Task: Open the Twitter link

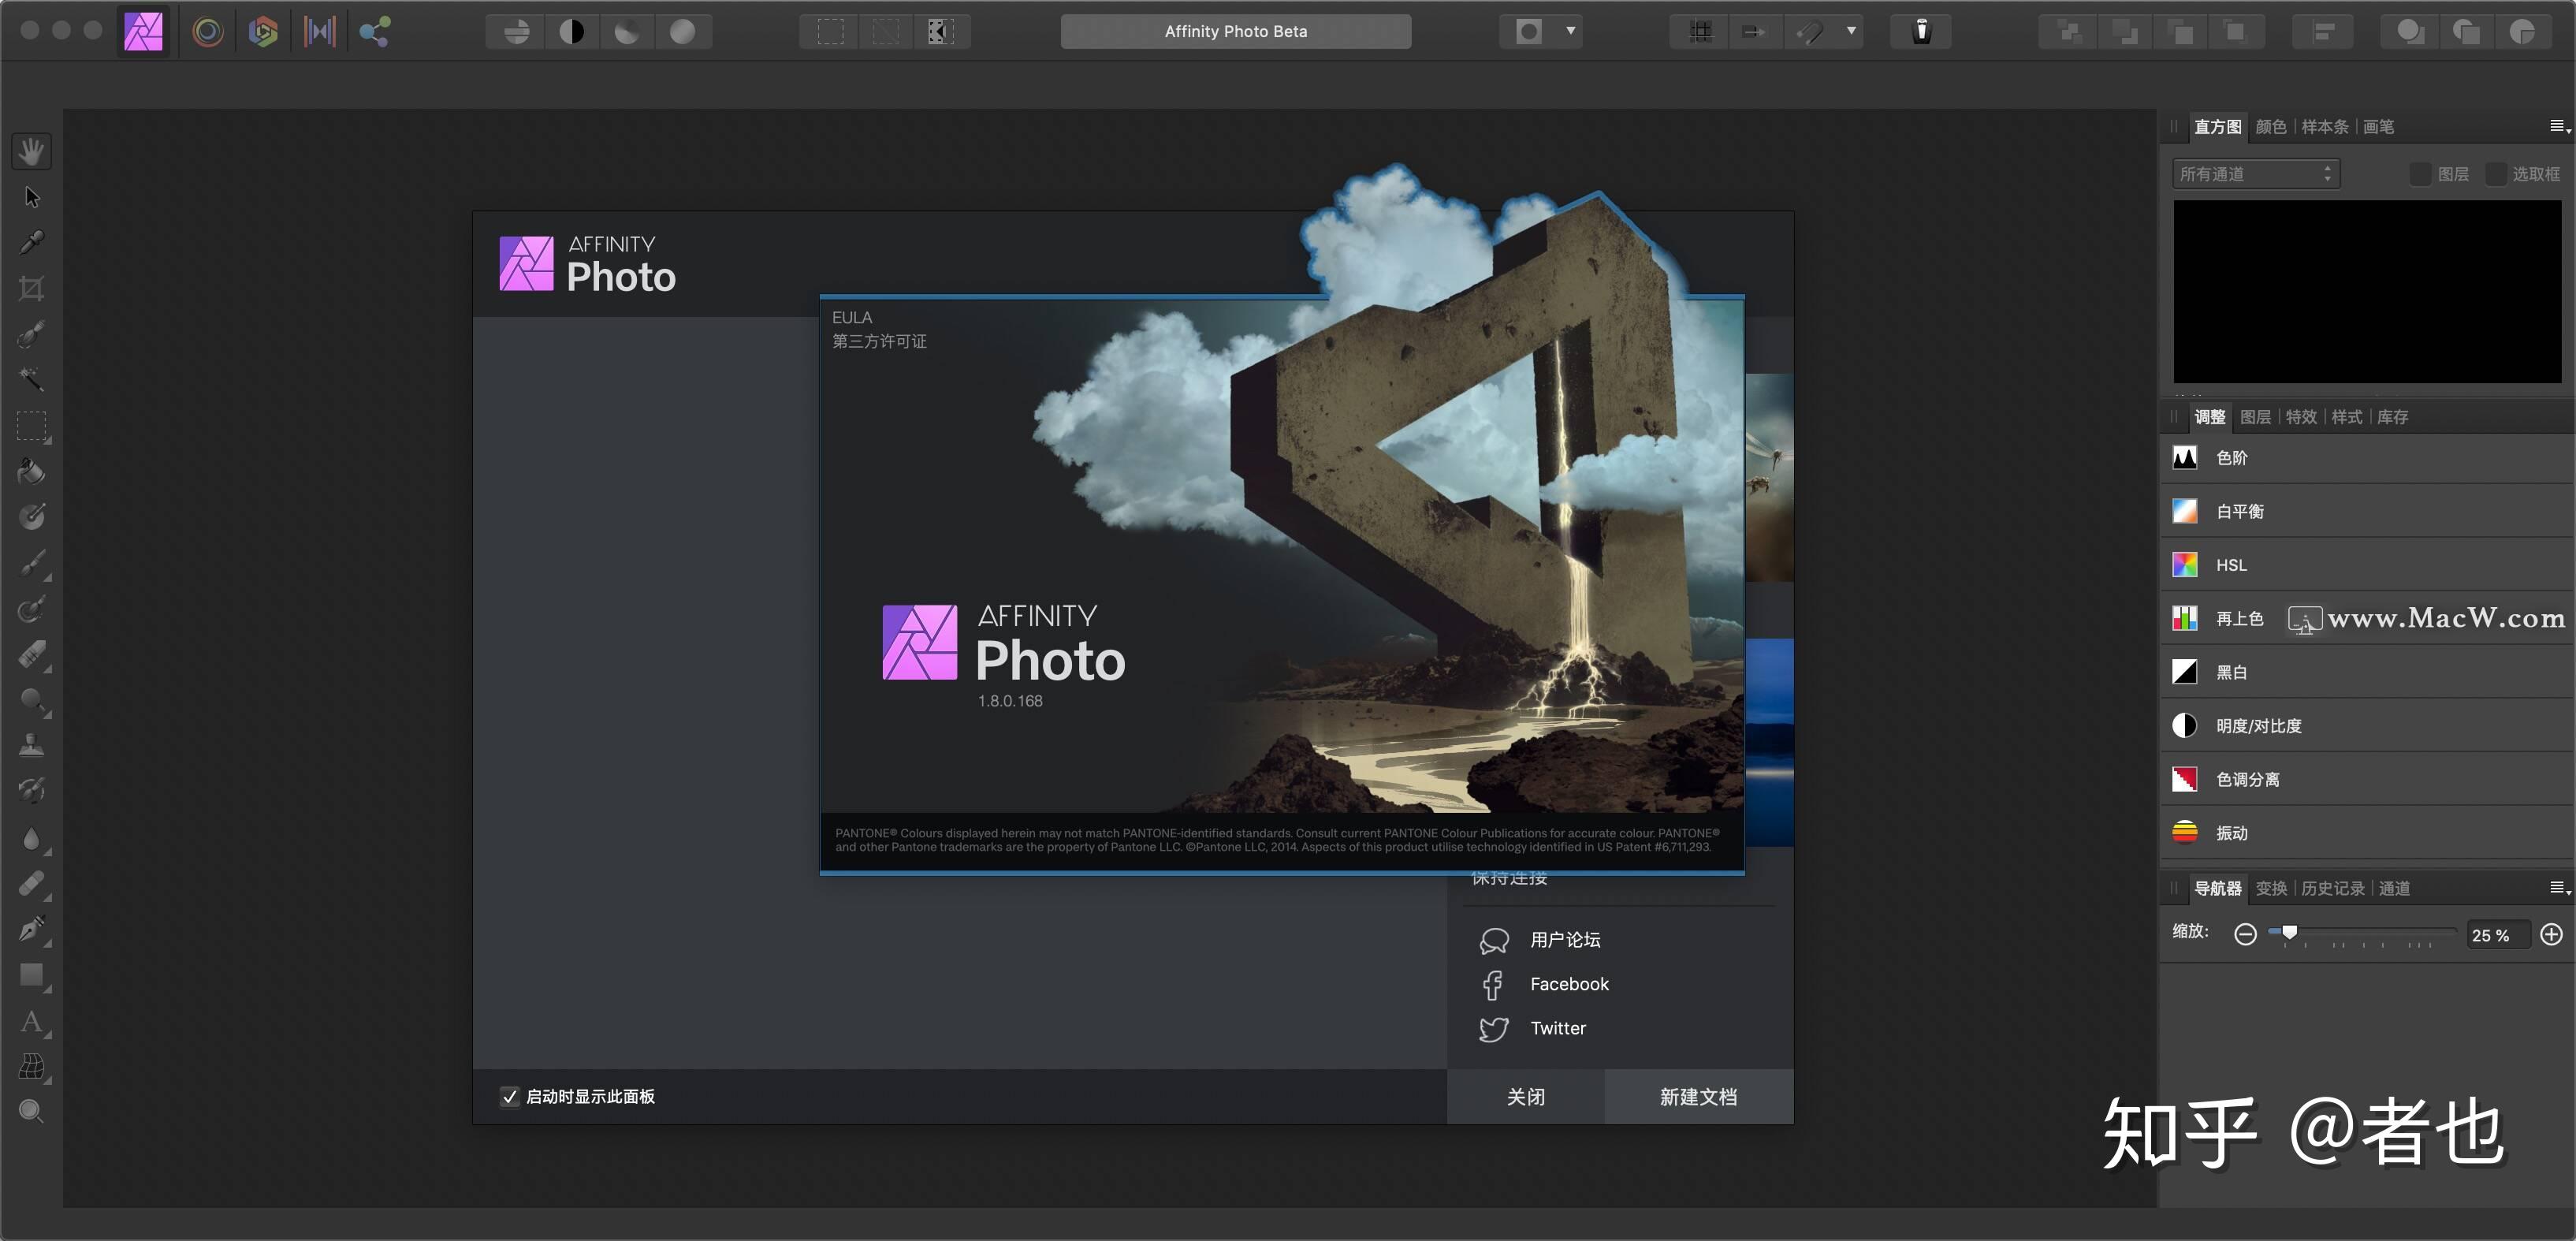Action: click(1558, 1028)
